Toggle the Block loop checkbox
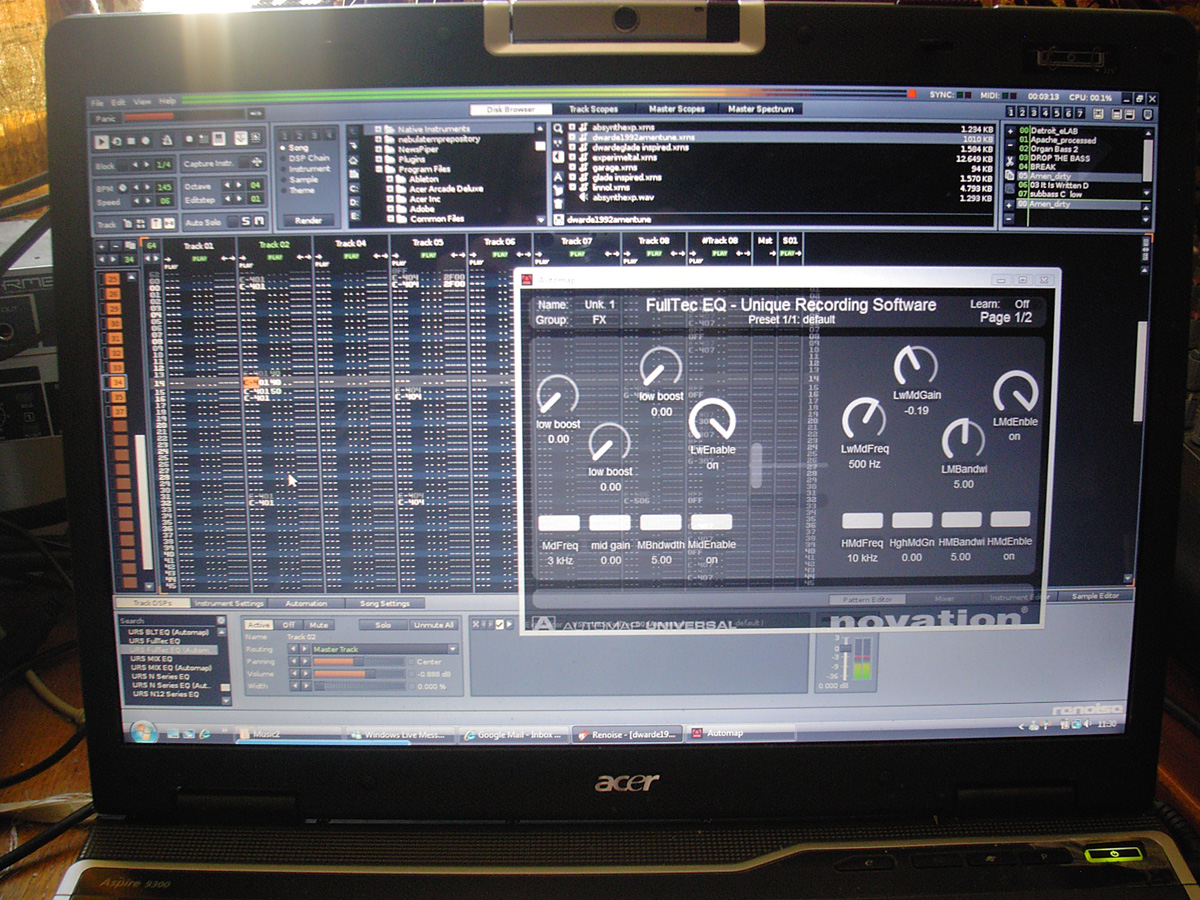Screen dimensions: 1200x900 [123, 165]
